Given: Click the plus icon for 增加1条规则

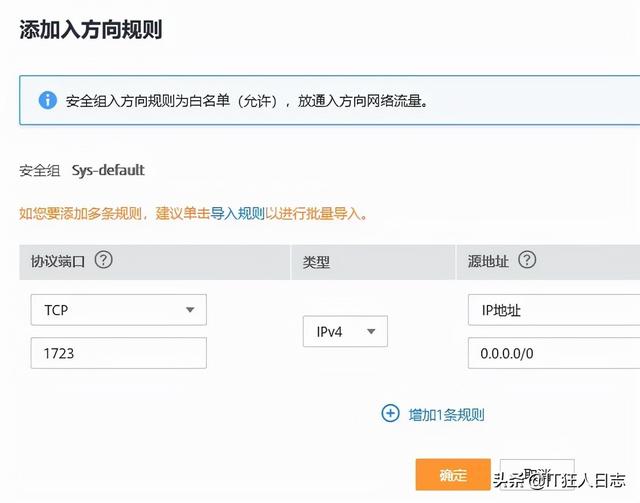Looking at the screenshot, I should coord(390,413).
